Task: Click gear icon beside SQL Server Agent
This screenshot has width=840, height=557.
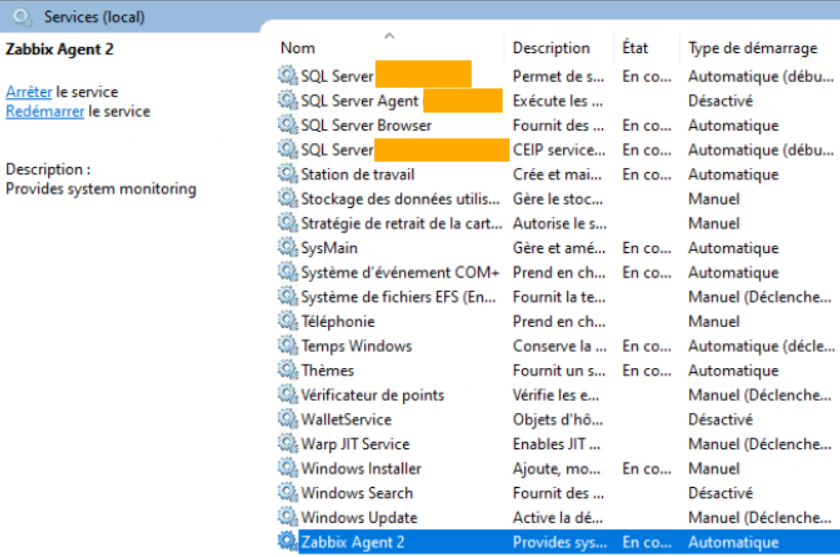Action: [288, 100]
